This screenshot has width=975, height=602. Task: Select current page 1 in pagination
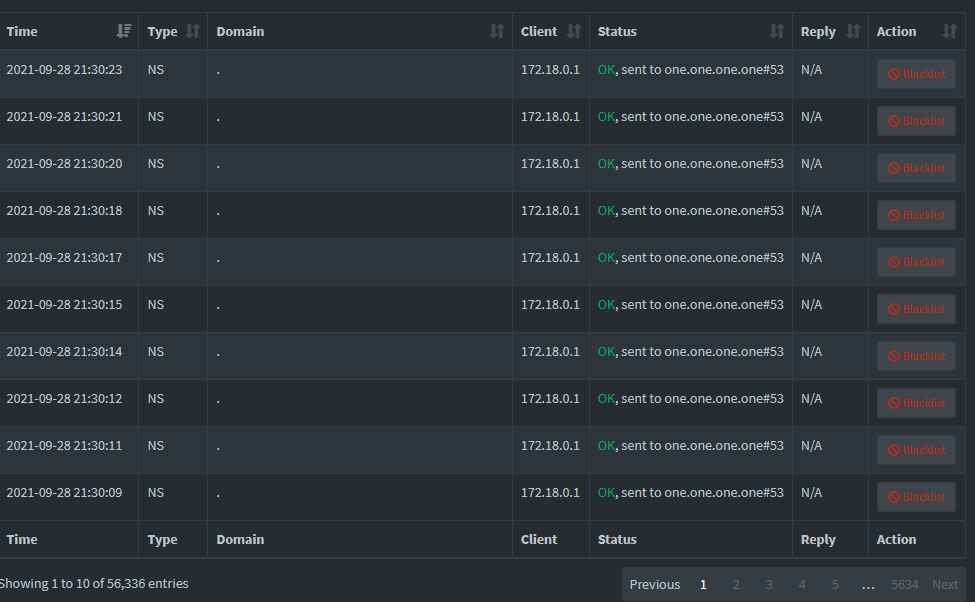tap(703, 585)
